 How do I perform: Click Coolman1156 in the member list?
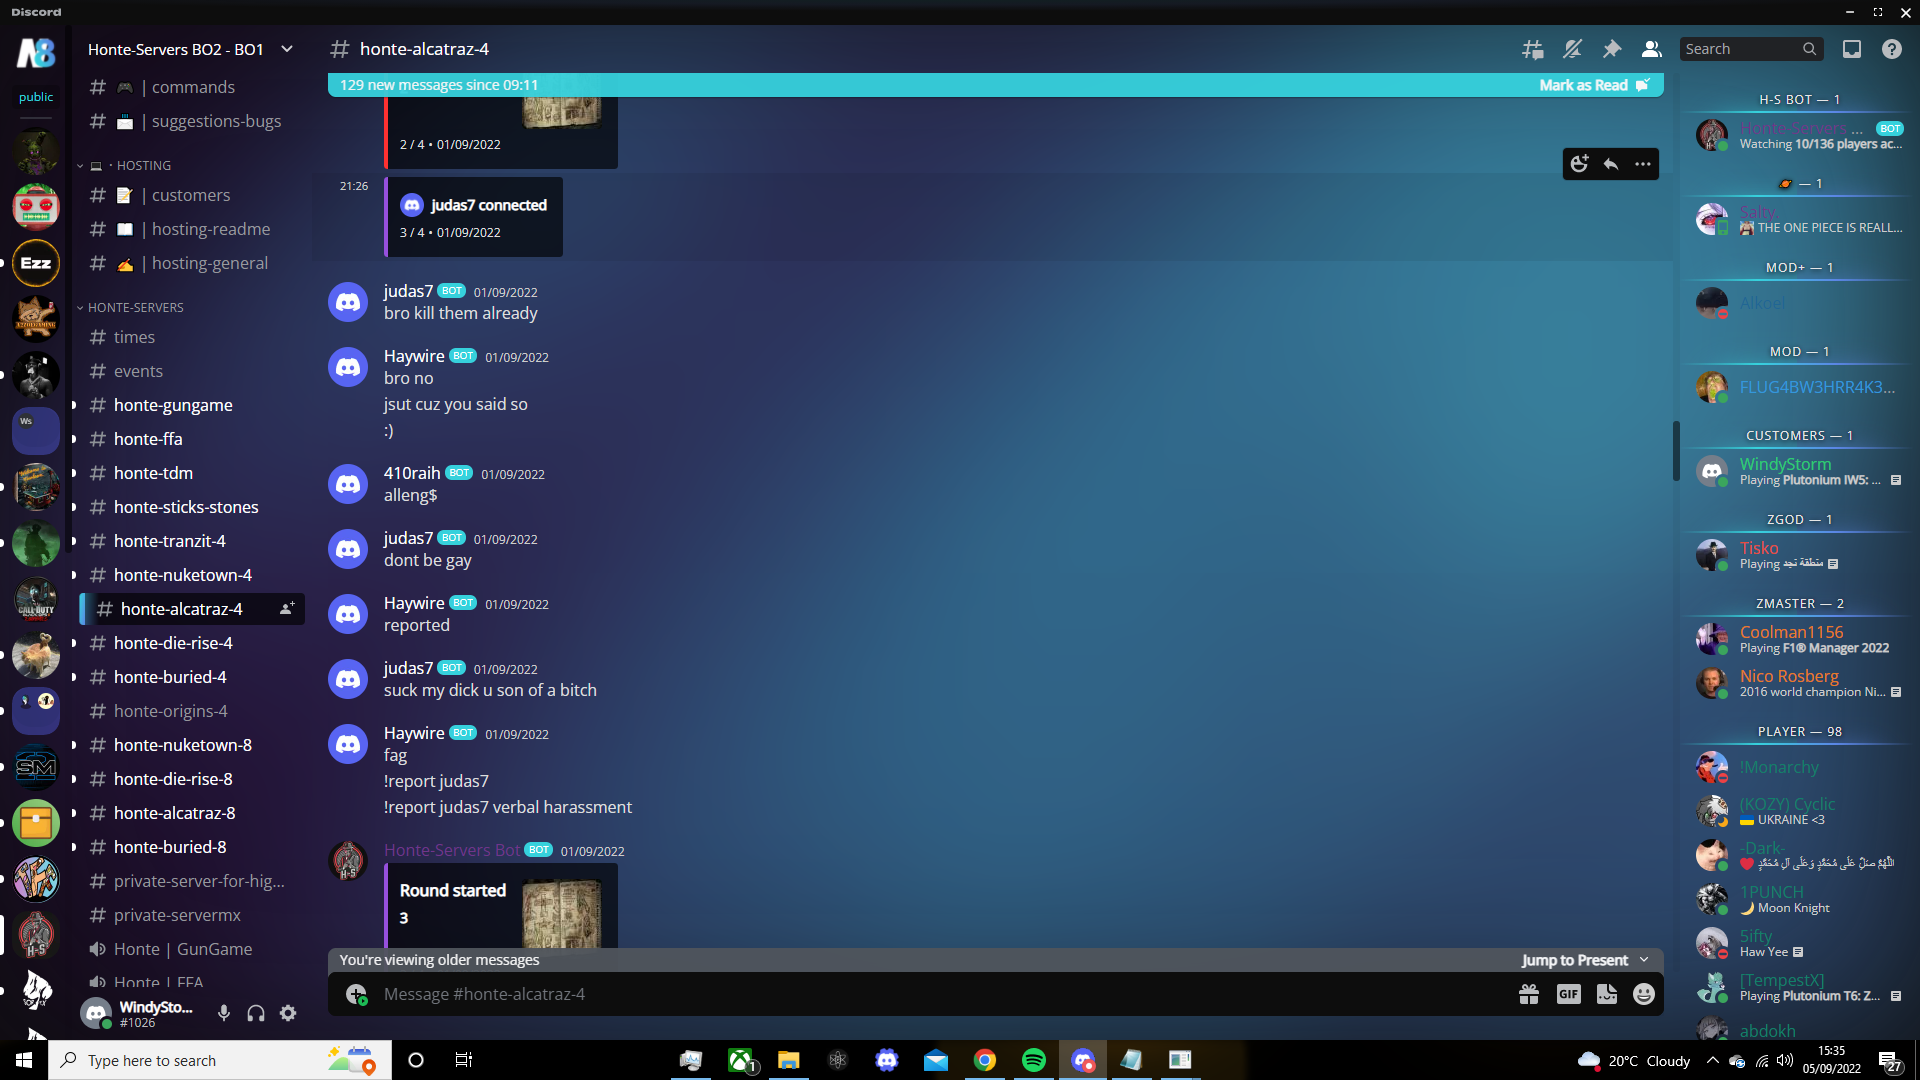1798,639
